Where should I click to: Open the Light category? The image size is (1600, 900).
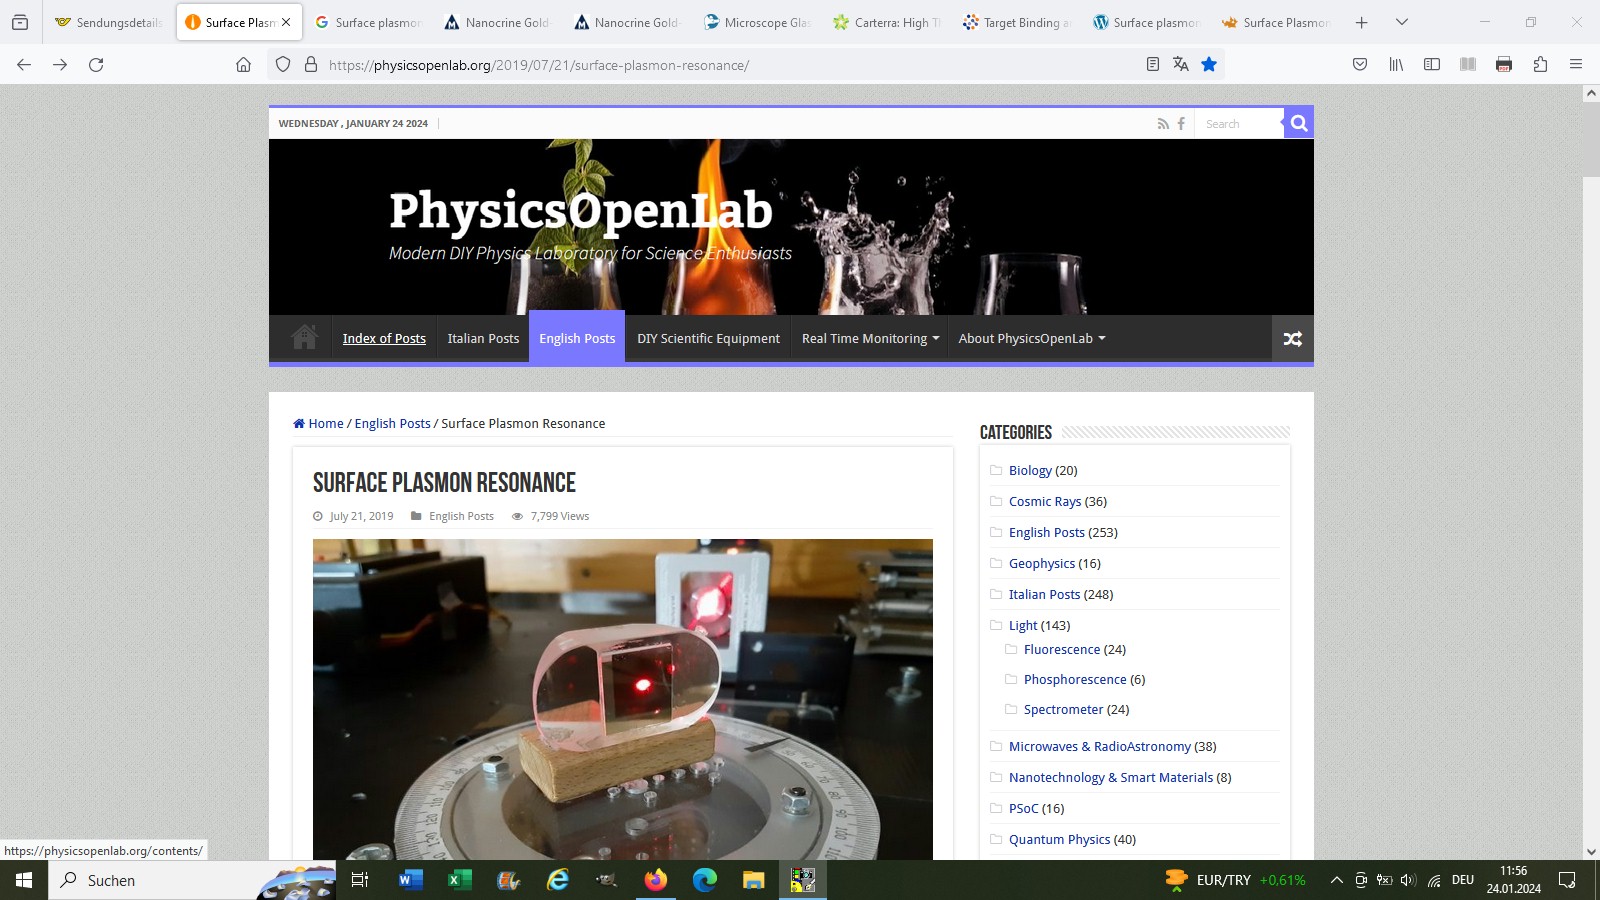click(x=1023, y=625)
